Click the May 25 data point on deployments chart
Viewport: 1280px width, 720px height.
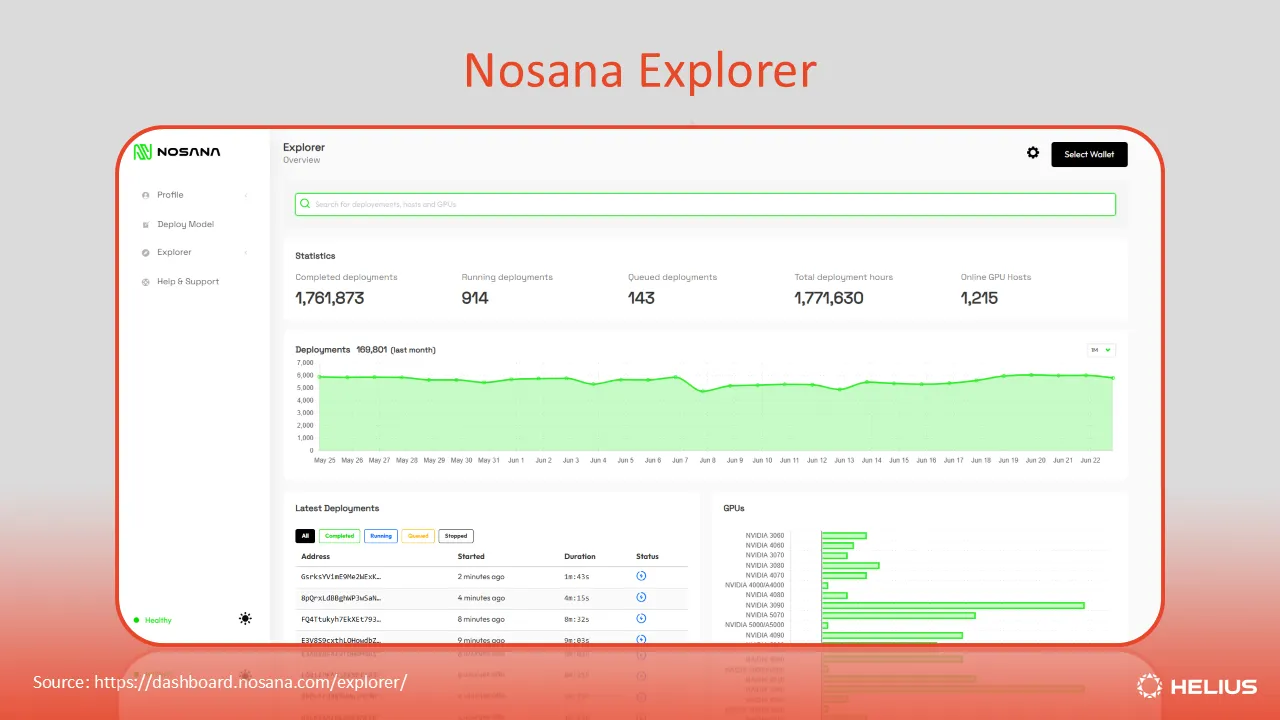click(320, 377)
